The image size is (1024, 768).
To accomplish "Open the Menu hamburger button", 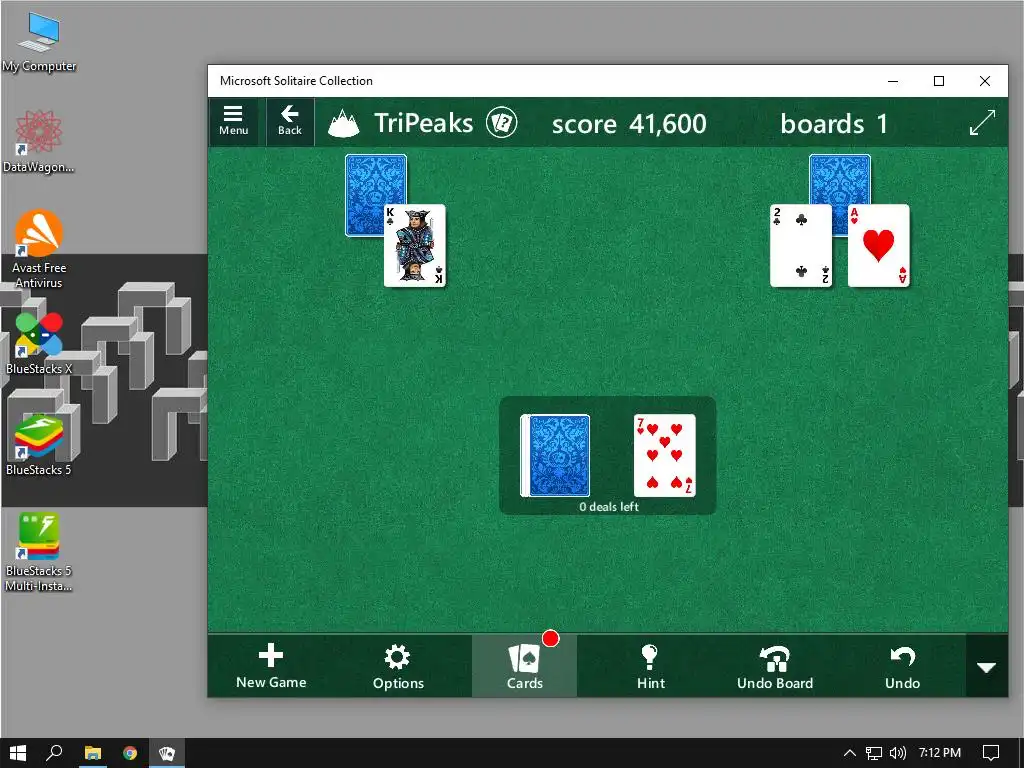I will (x=233, y=121).
